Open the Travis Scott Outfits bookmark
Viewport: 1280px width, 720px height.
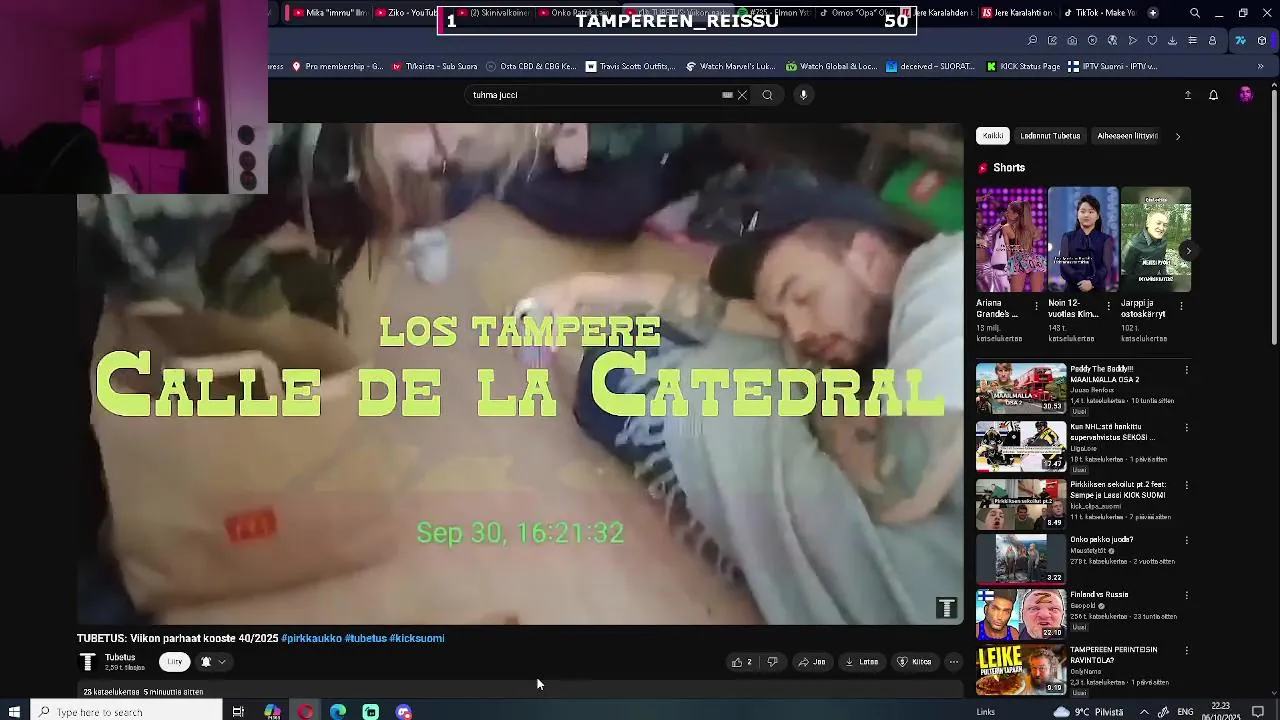tap(631, 67)
